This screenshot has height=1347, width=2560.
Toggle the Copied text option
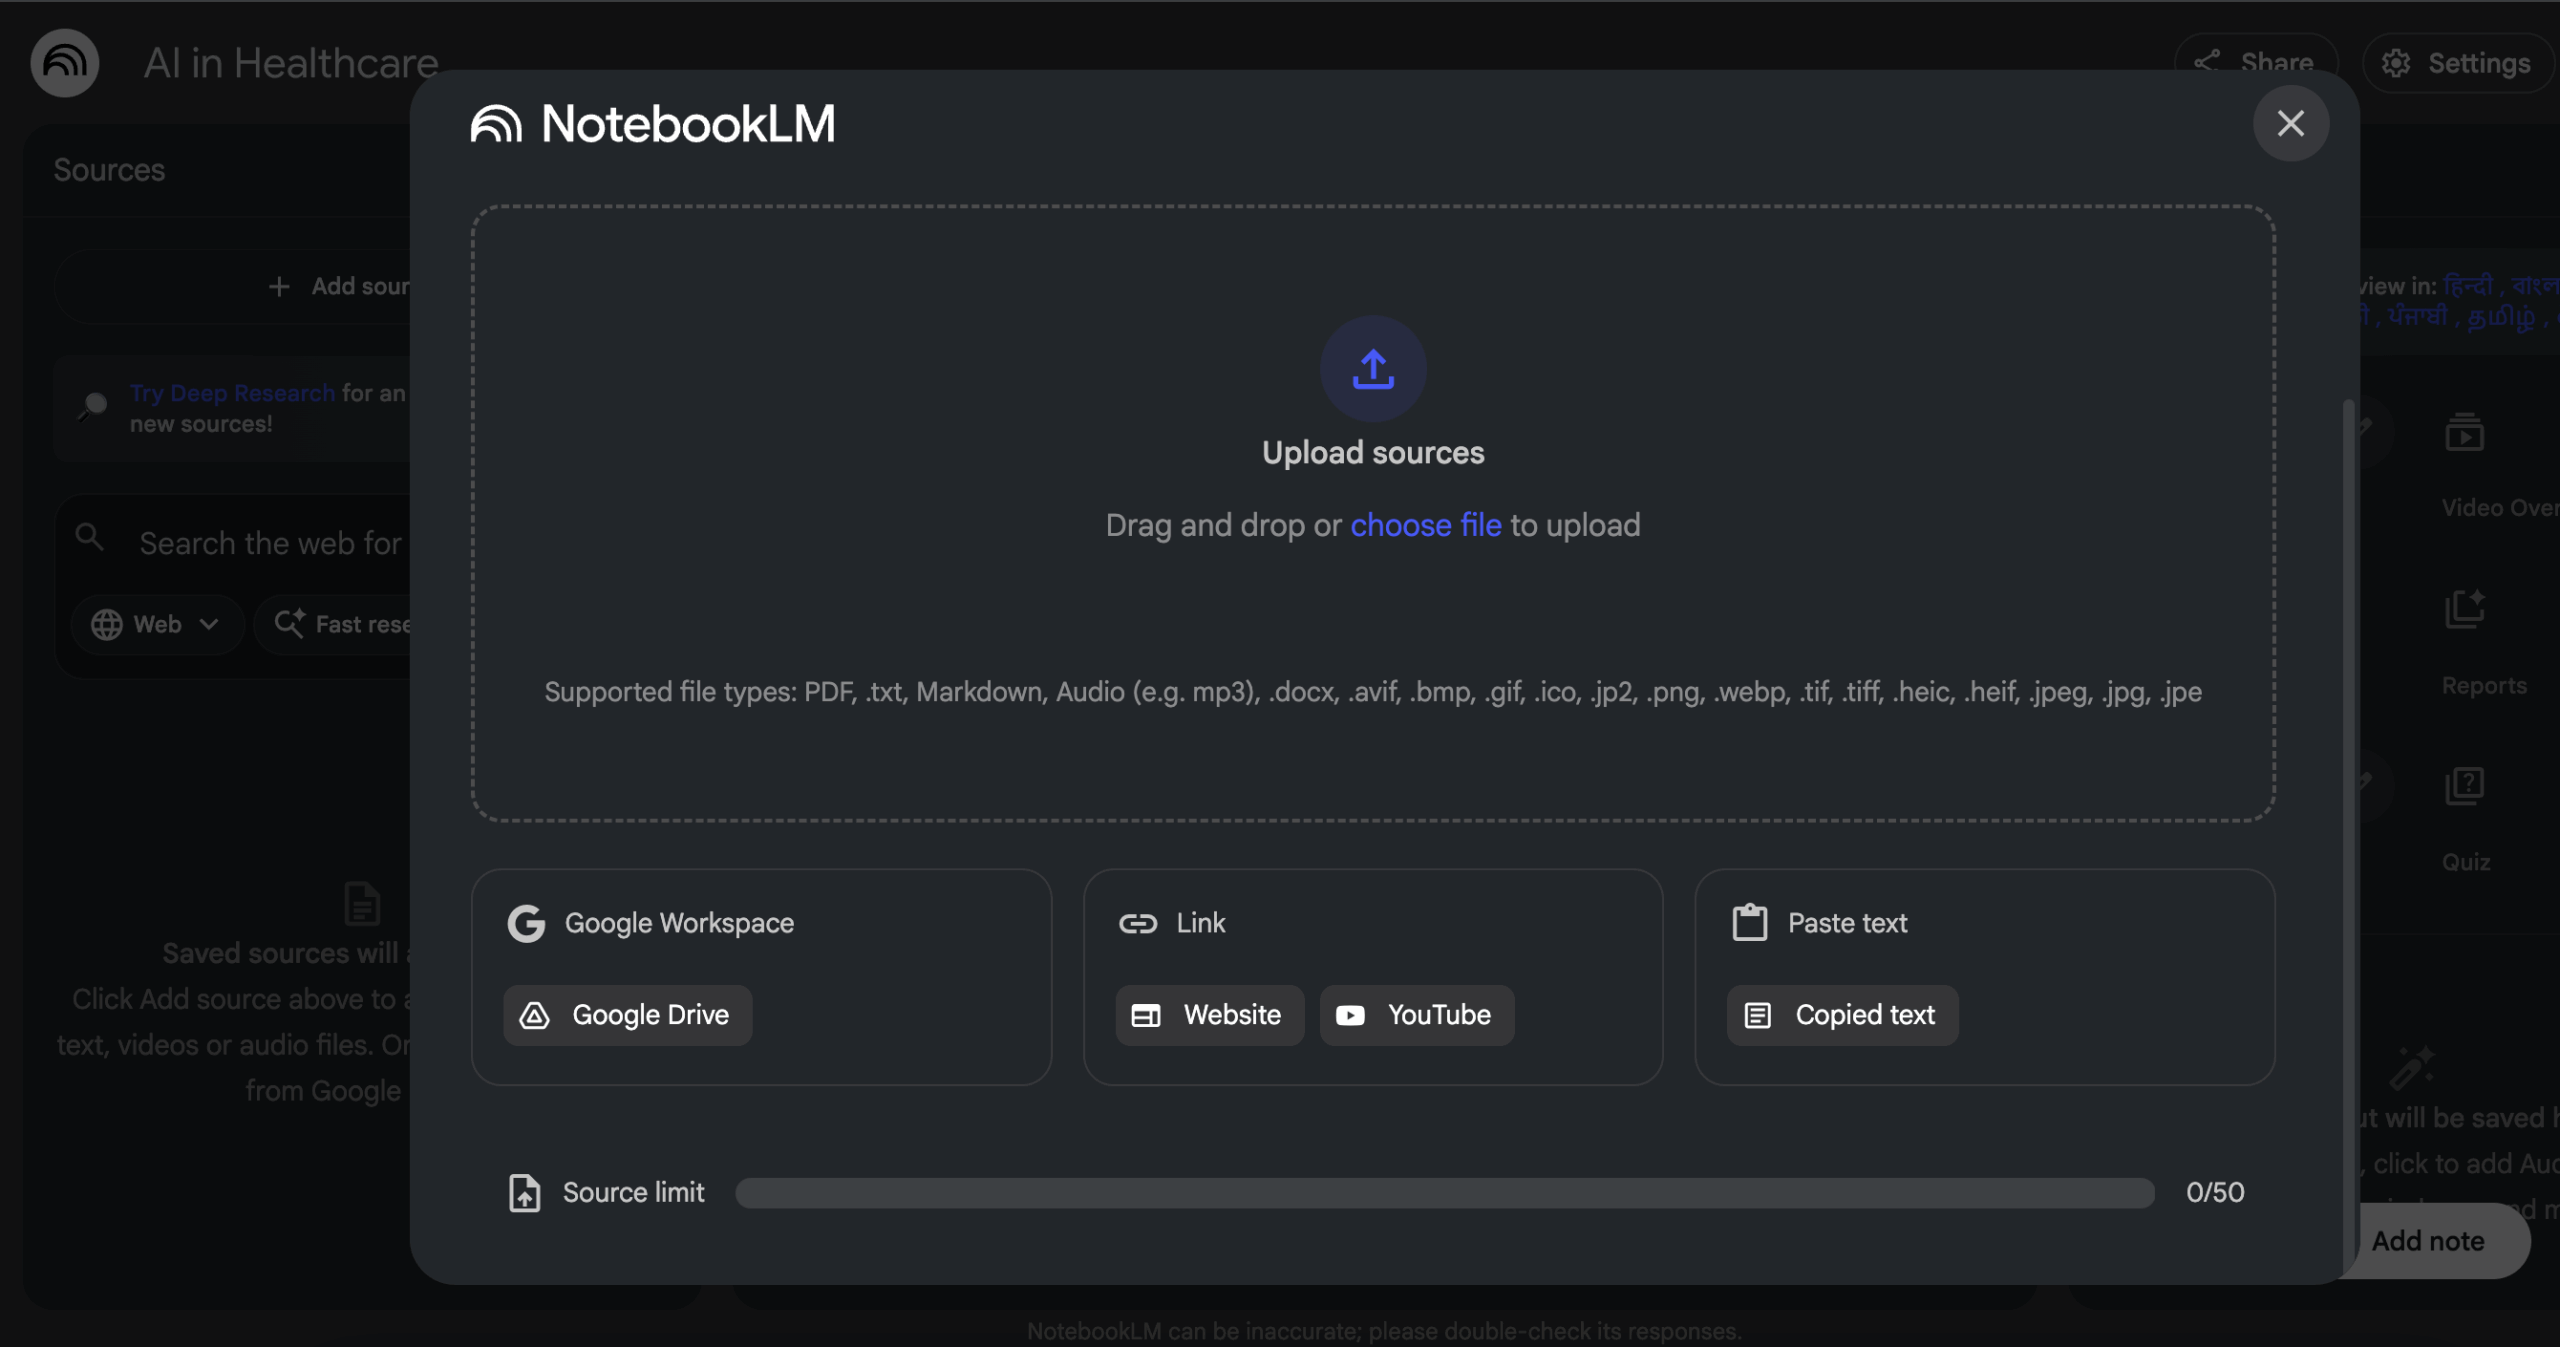[x=1842, y=1015]
